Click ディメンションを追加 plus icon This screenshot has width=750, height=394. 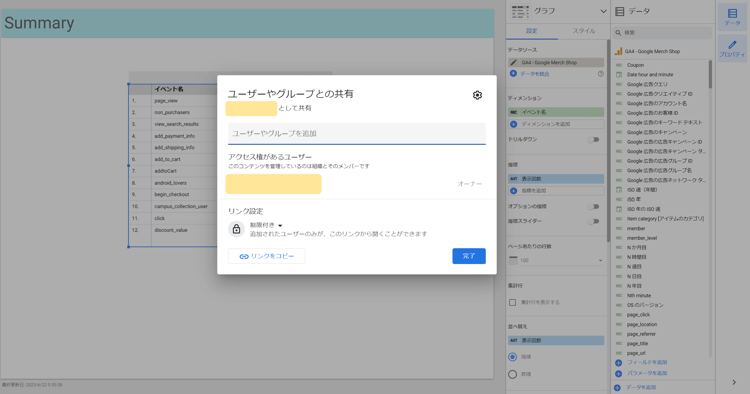point(513,124)
